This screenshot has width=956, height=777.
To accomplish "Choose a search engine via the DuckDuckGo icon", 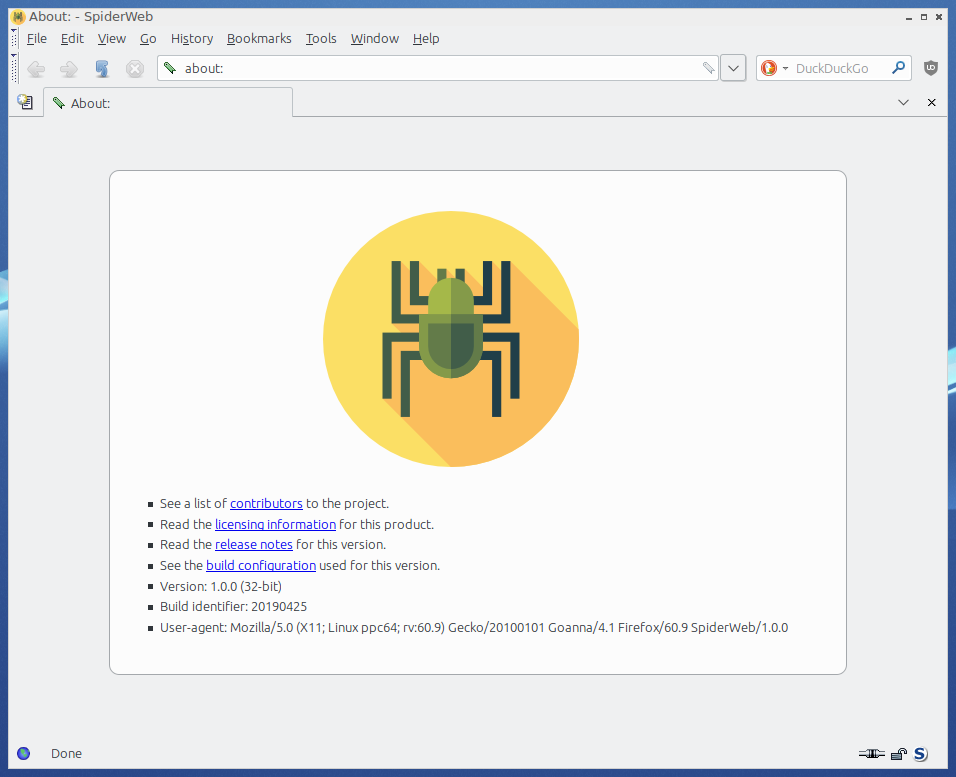I will point(769,68).
